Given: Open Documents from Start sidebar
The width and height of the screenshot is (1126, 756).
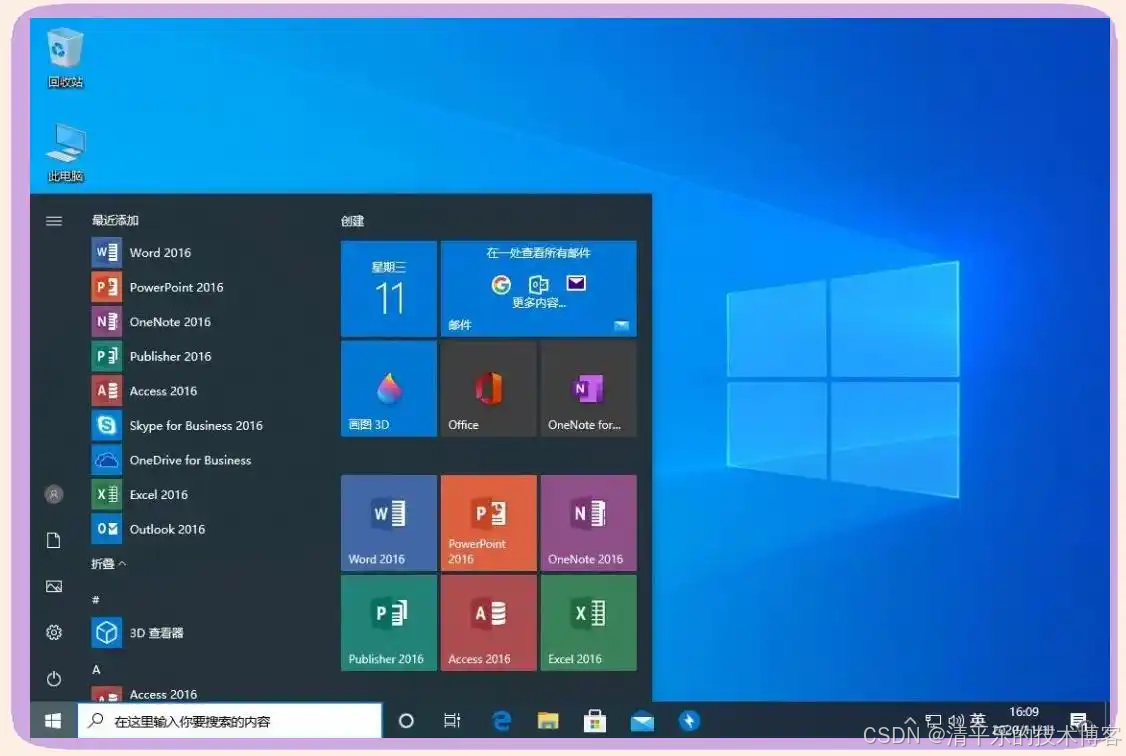Looking at the screenshot, I should pyautogui.click(x=54, y=541).
